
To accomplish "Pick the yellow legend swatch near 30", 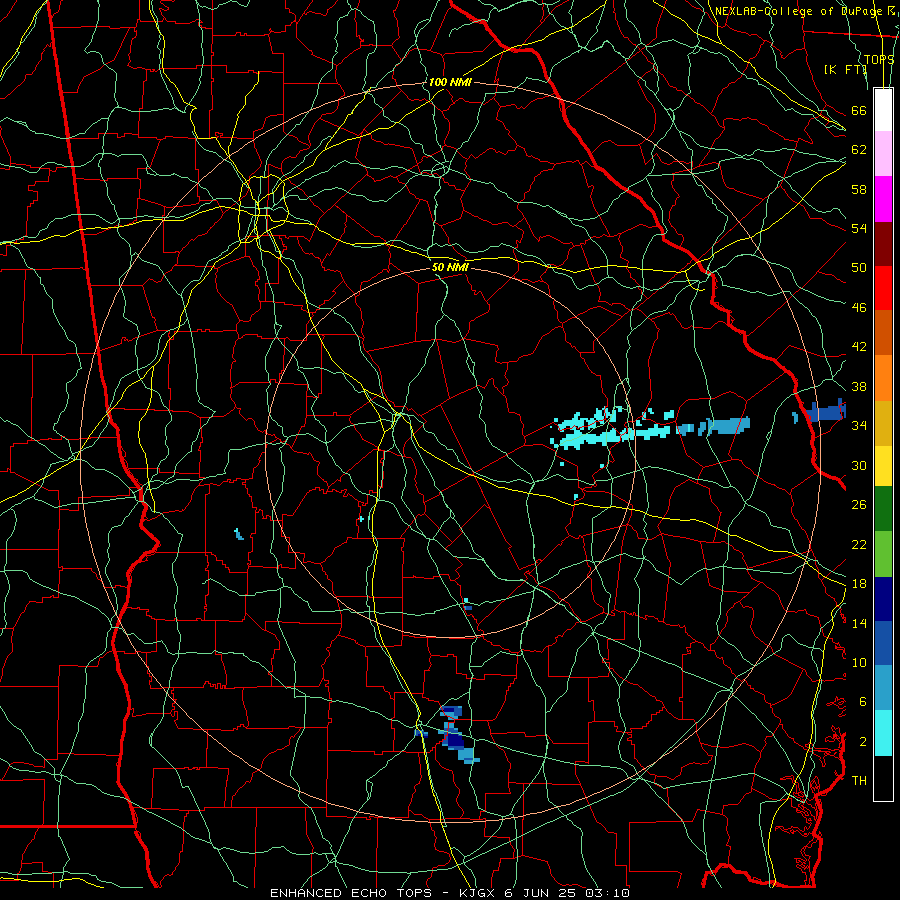I will [x=883, y=465].
